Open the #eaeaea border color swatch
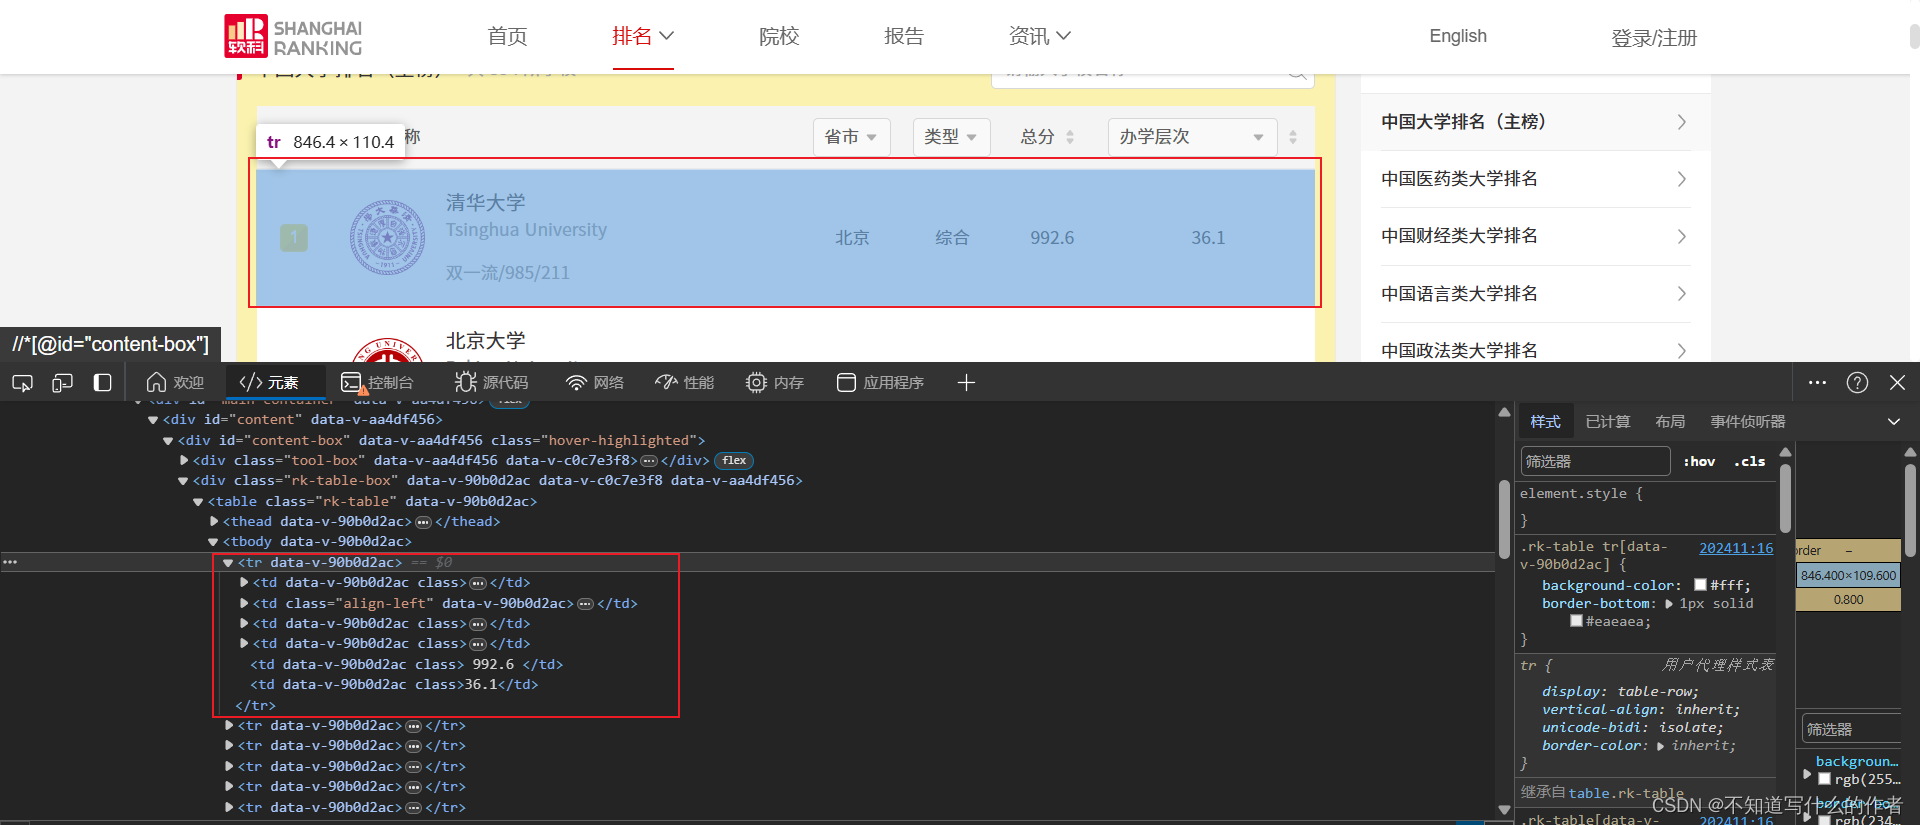The height and width of the screenshot is (825, 1920). point(1576,621)
